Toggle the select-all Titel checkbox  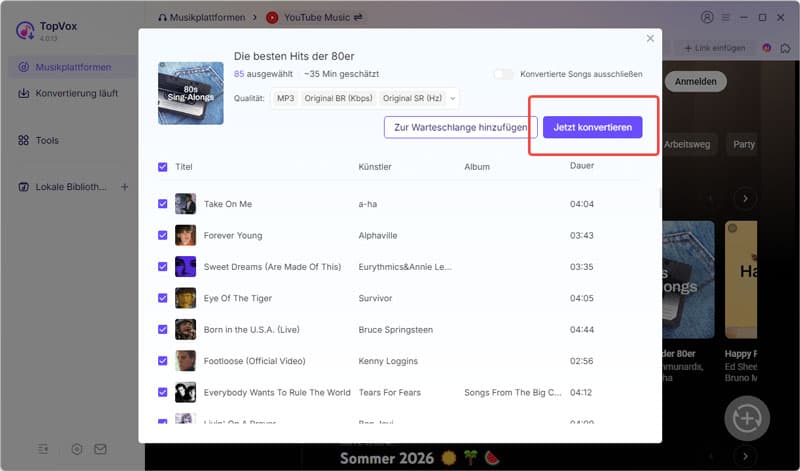tap(163, 167)
